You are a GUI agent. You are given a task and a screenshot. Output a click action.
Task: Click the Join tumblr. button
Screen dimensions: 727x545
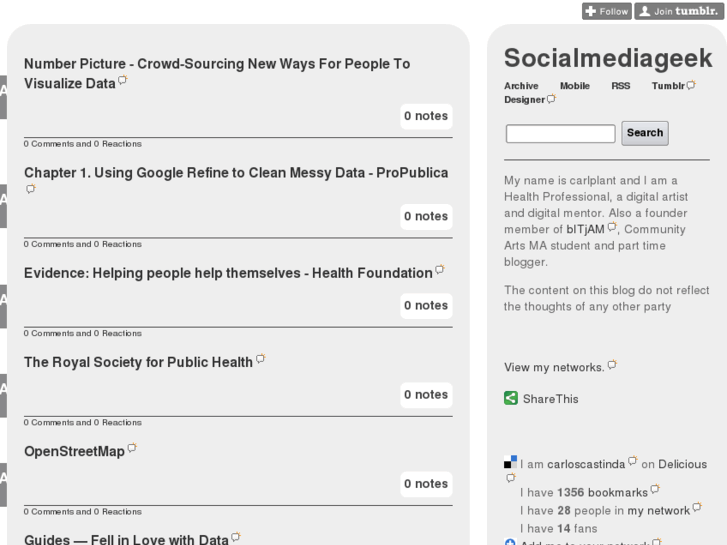click(677, 11)
